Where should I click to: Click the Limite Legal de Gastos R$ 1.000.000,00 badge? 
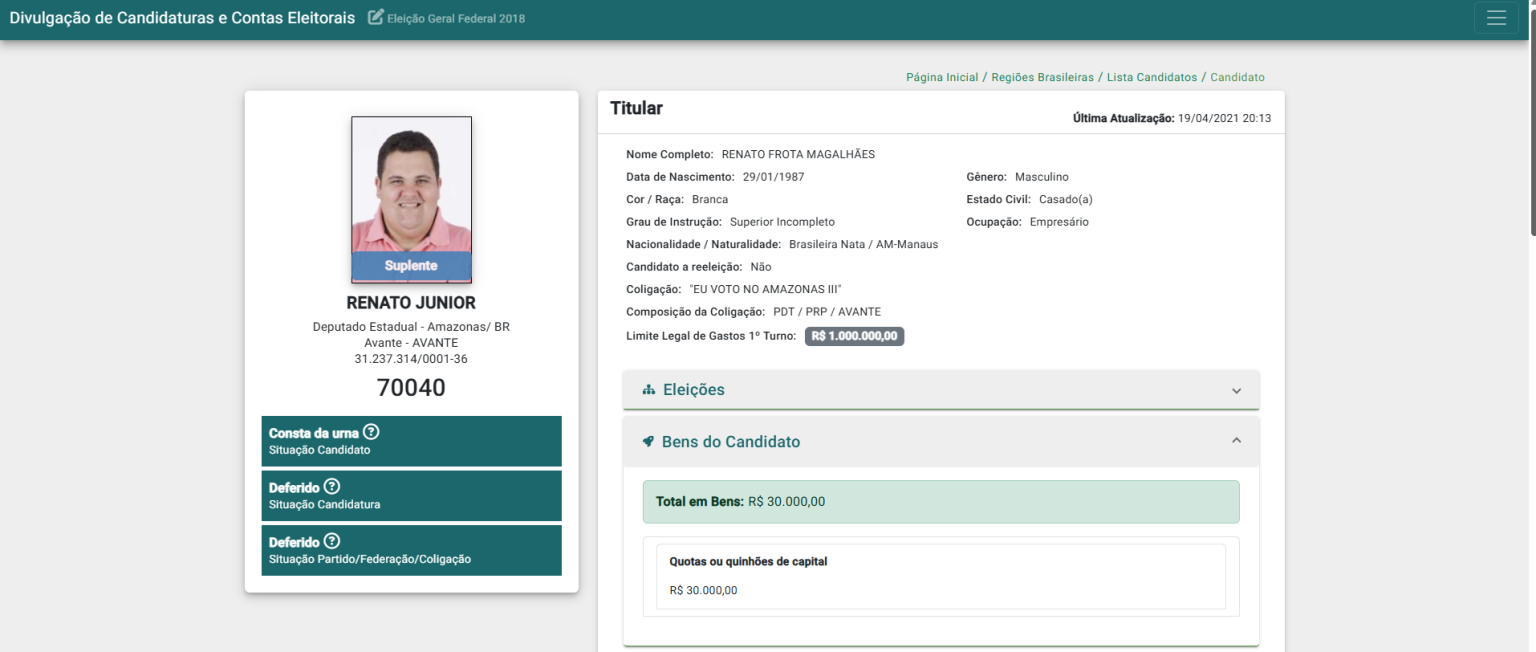[x=854, y=336]
